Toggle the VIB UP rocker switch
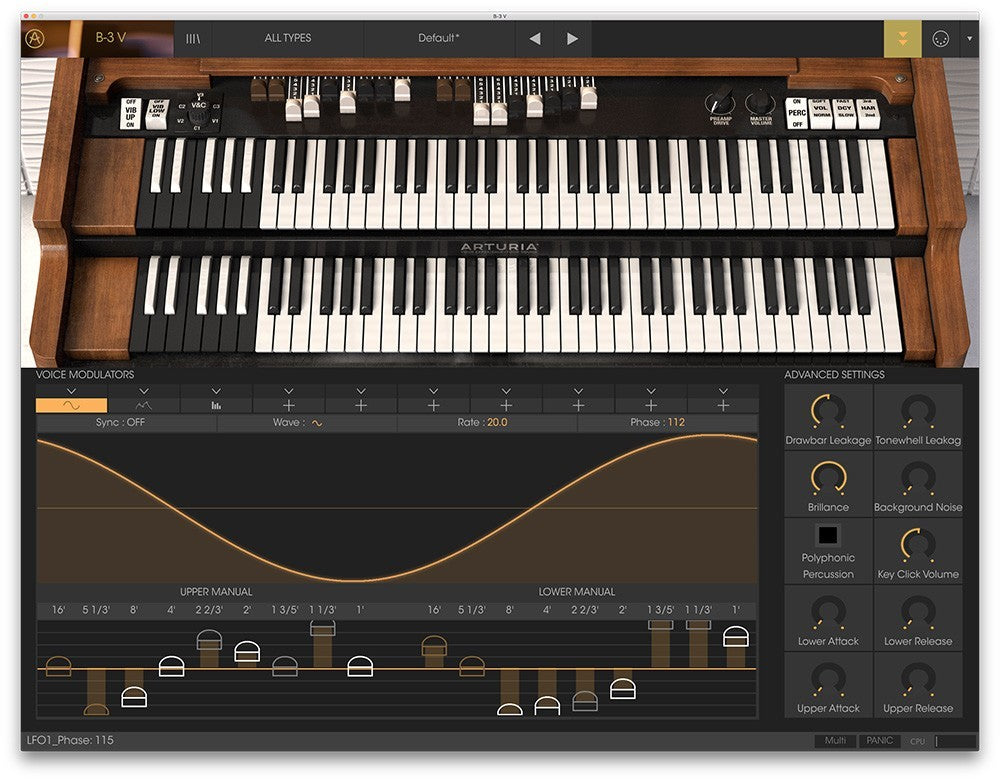Screen dimensions: 1000x781 [130, 113]
